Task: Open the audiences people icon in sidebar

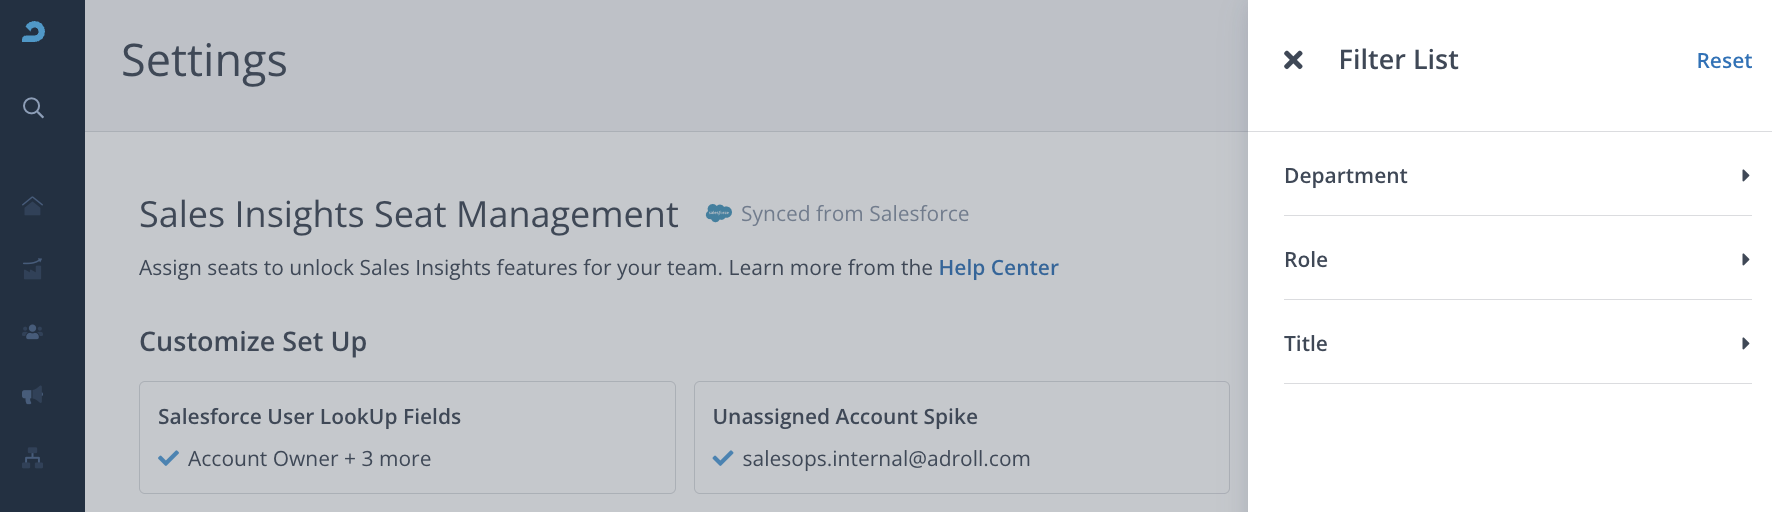Action: coord(33,332)
